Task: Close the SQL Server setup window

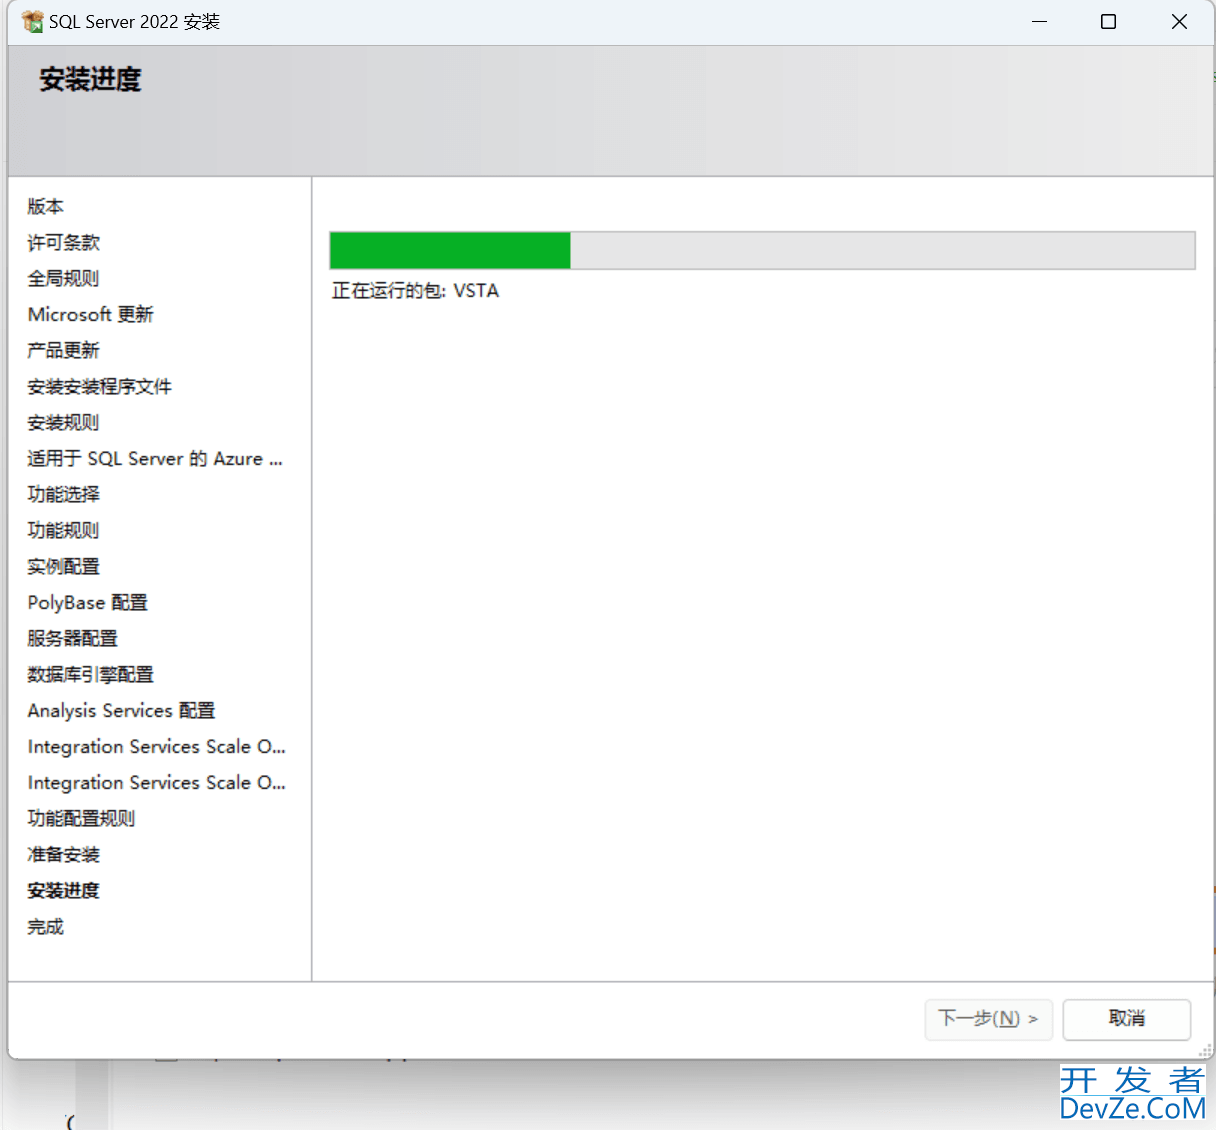Action: 1180,21
